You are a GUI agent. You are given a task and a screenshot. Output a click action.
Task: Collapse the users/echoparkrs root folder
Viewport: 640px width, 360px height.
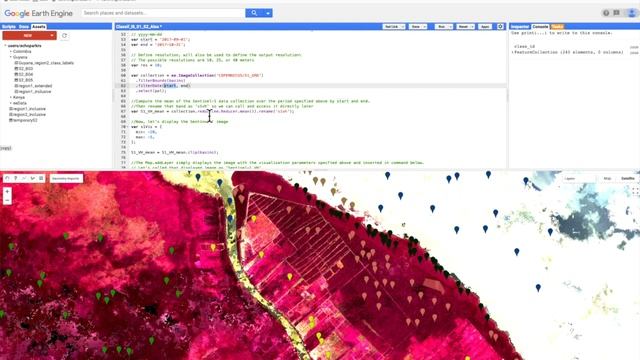click(x=6, y=46)
